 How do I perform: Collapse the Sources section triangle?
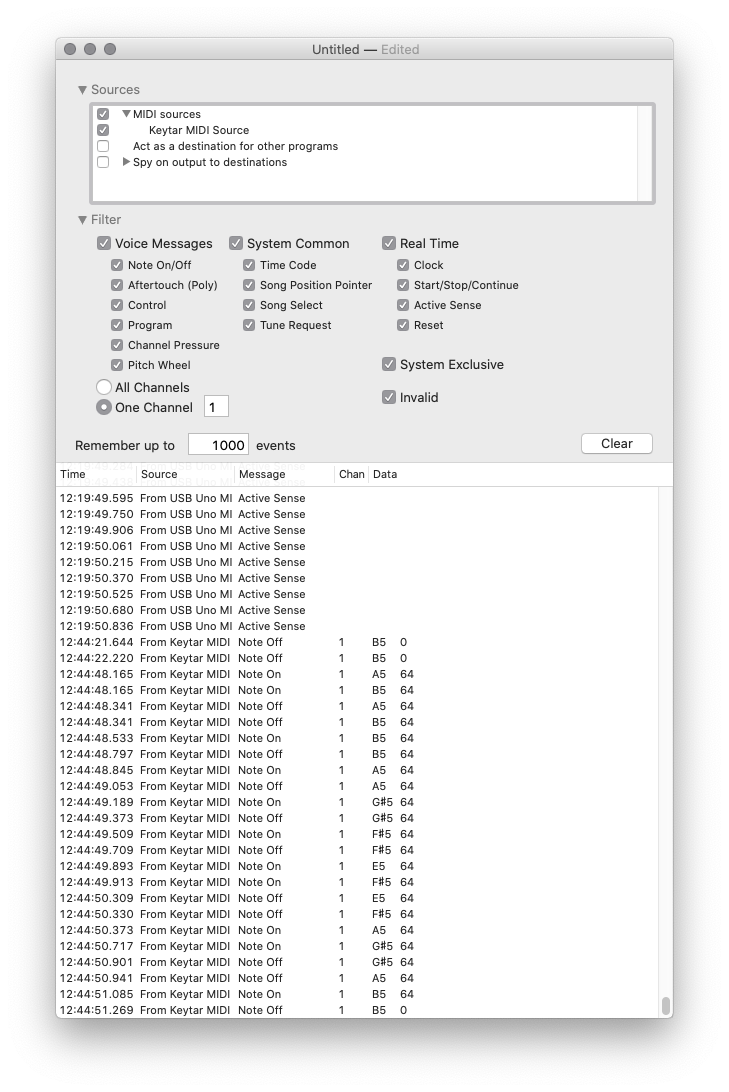82,90
